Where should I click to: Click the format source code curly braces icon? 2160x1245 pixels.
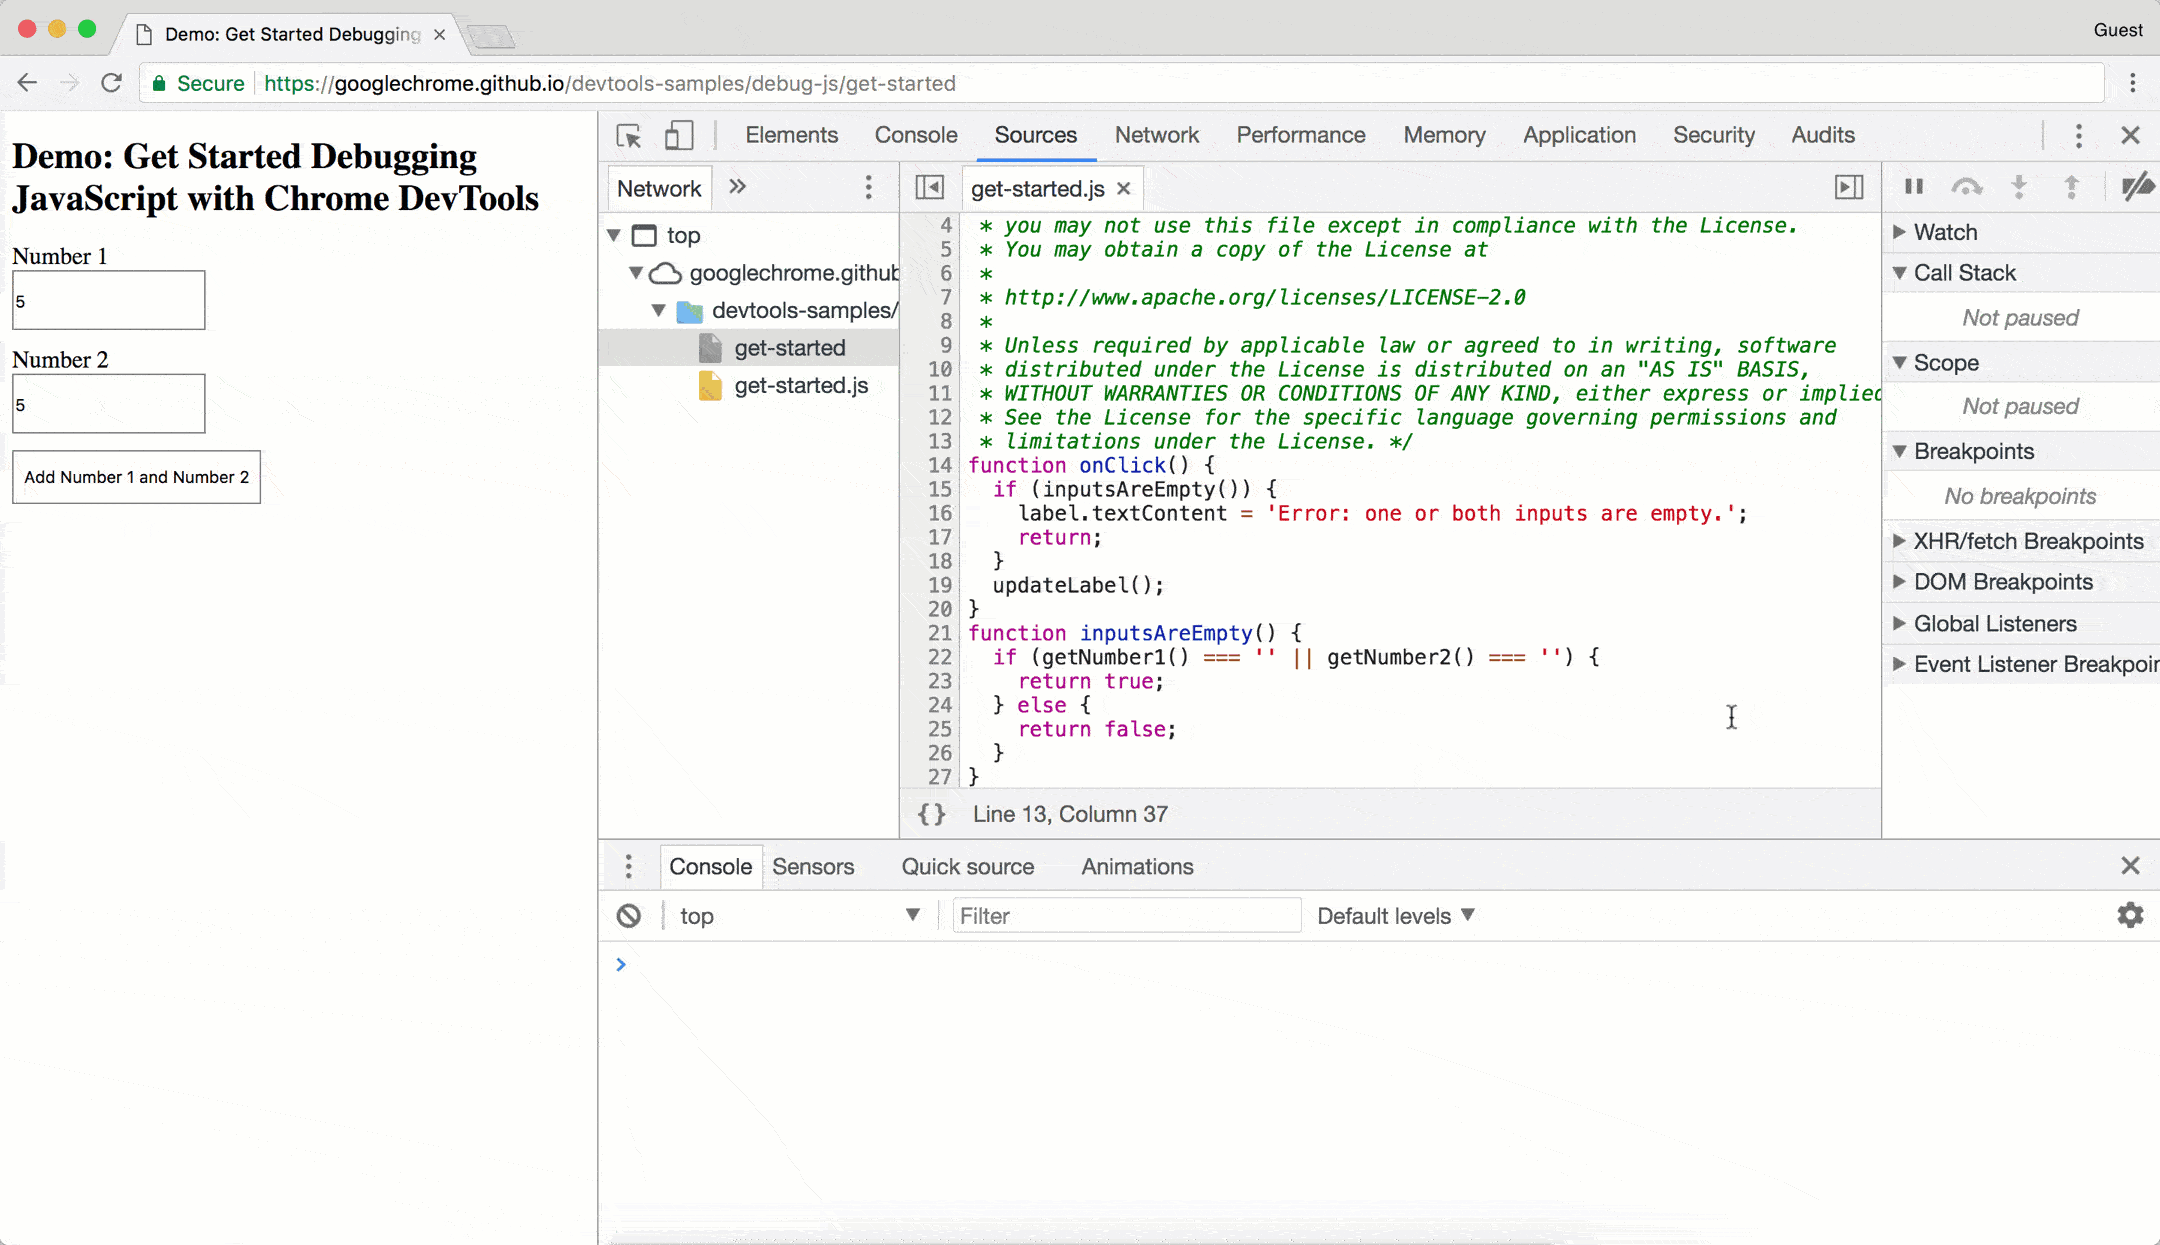[x=930, y=813]
